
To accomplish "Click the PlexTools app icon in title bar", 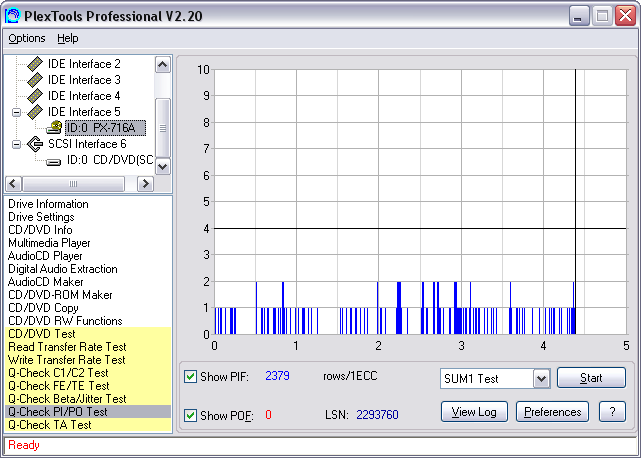I will (12, 16).
